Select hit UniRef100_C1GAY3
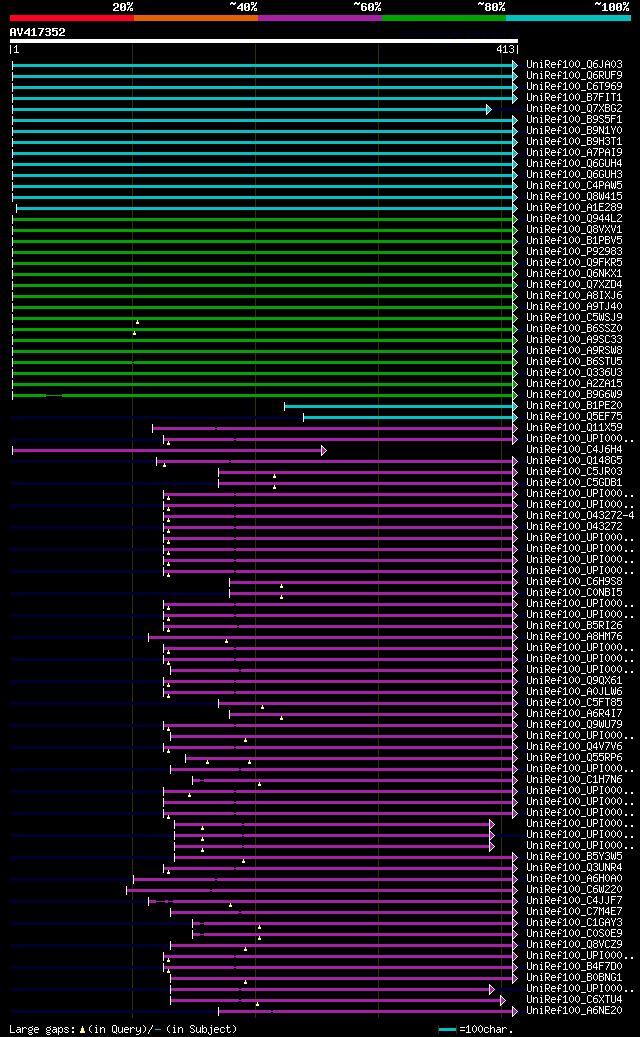 (574, 922)
